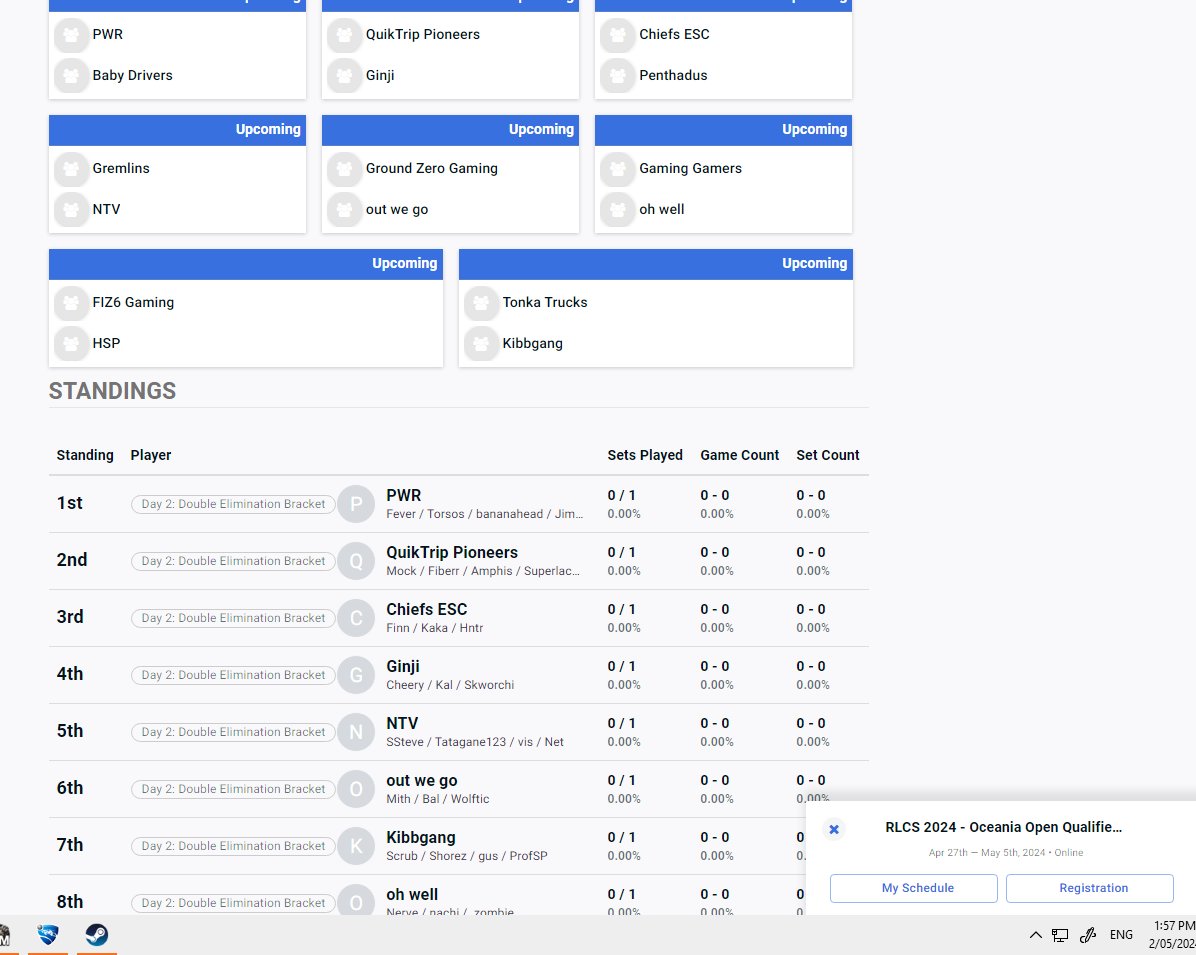Image resolution: width=1196 pixels, height=955 pixels.
Task: Click the Ginji avatar in match card
Action: tap(344, 76)
